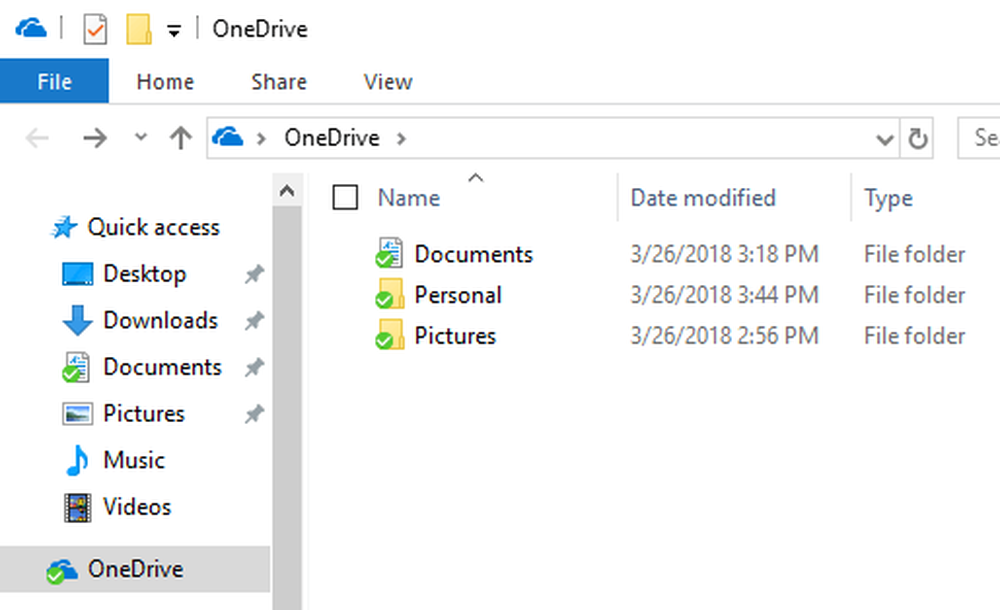Viewport: 1000px width, 610px height.
Task: Open Music in the navigation pane
Action: click(134, 460)
